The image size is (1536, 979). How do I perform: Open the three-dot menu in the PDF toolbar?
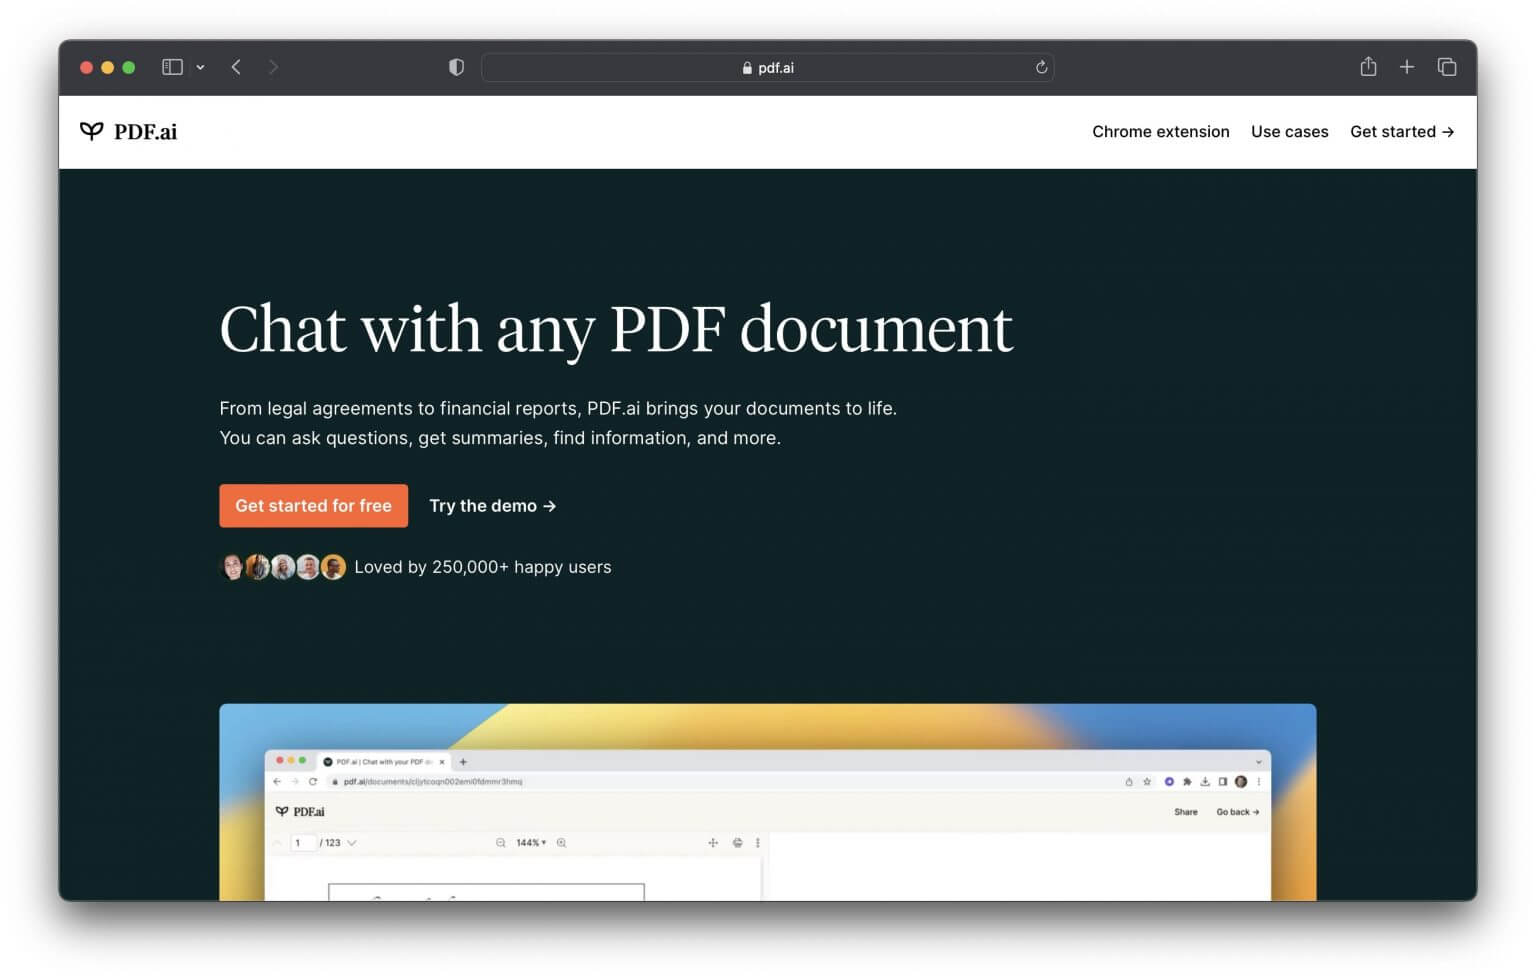[758, 842]
